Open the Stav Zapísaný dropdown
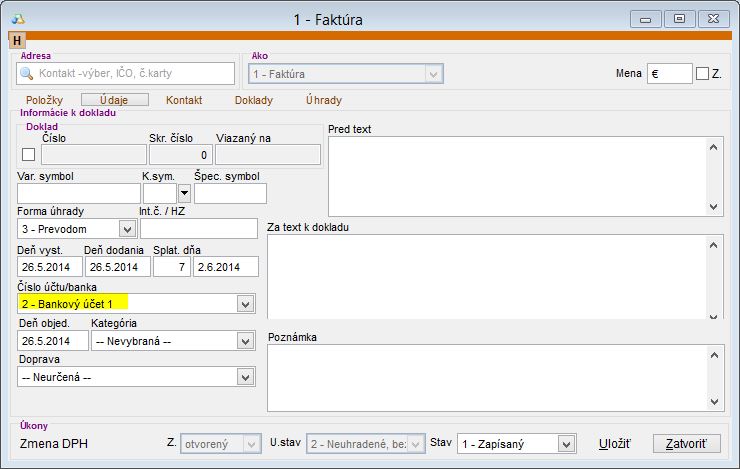This screenshot has width=740, height=469. pyautogui.click(x=566, y=443)
